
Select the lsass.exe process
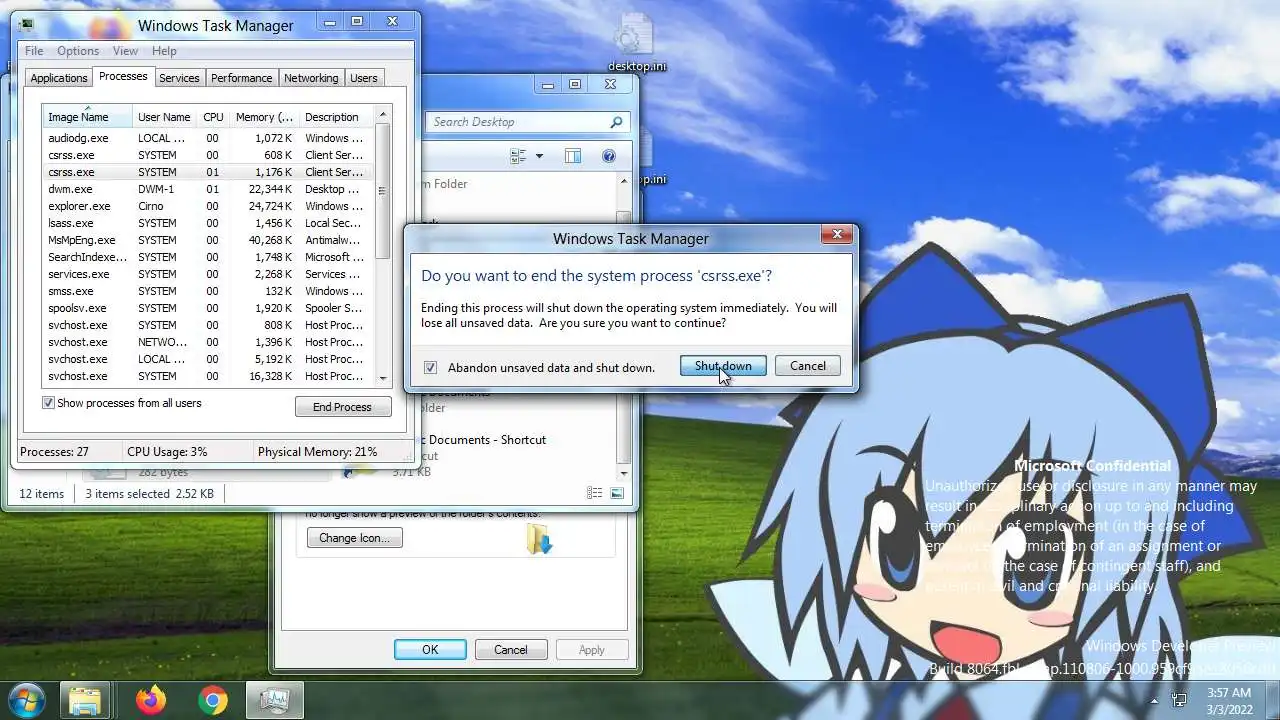pyautogui.click(x=209, y=223)
